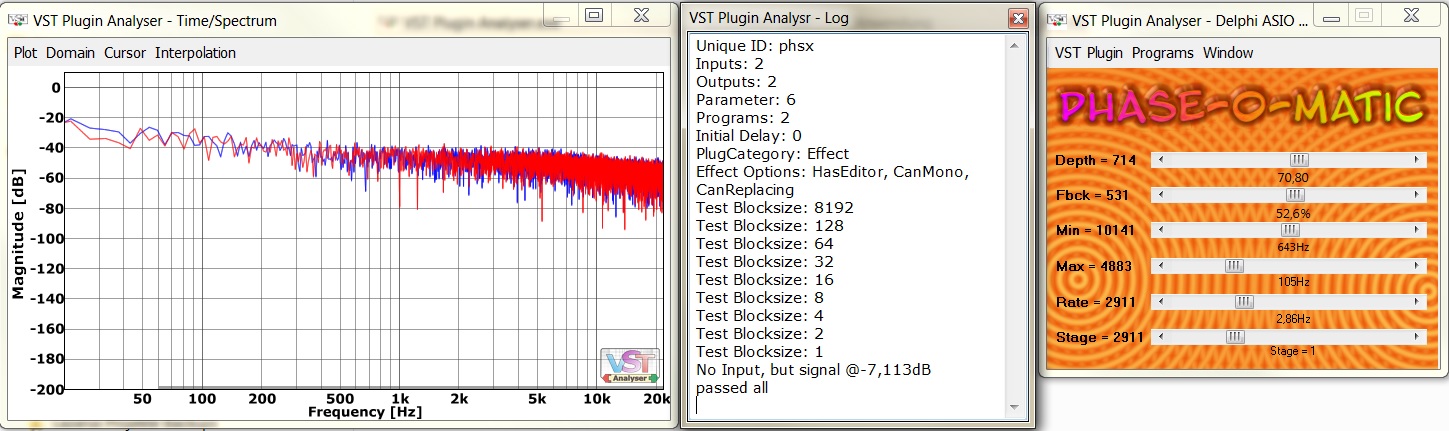The height and width of the screenshot is (431, 1449).
Task: Click the '643Hz' value under Min slider
Action: tap(1293, 247)
